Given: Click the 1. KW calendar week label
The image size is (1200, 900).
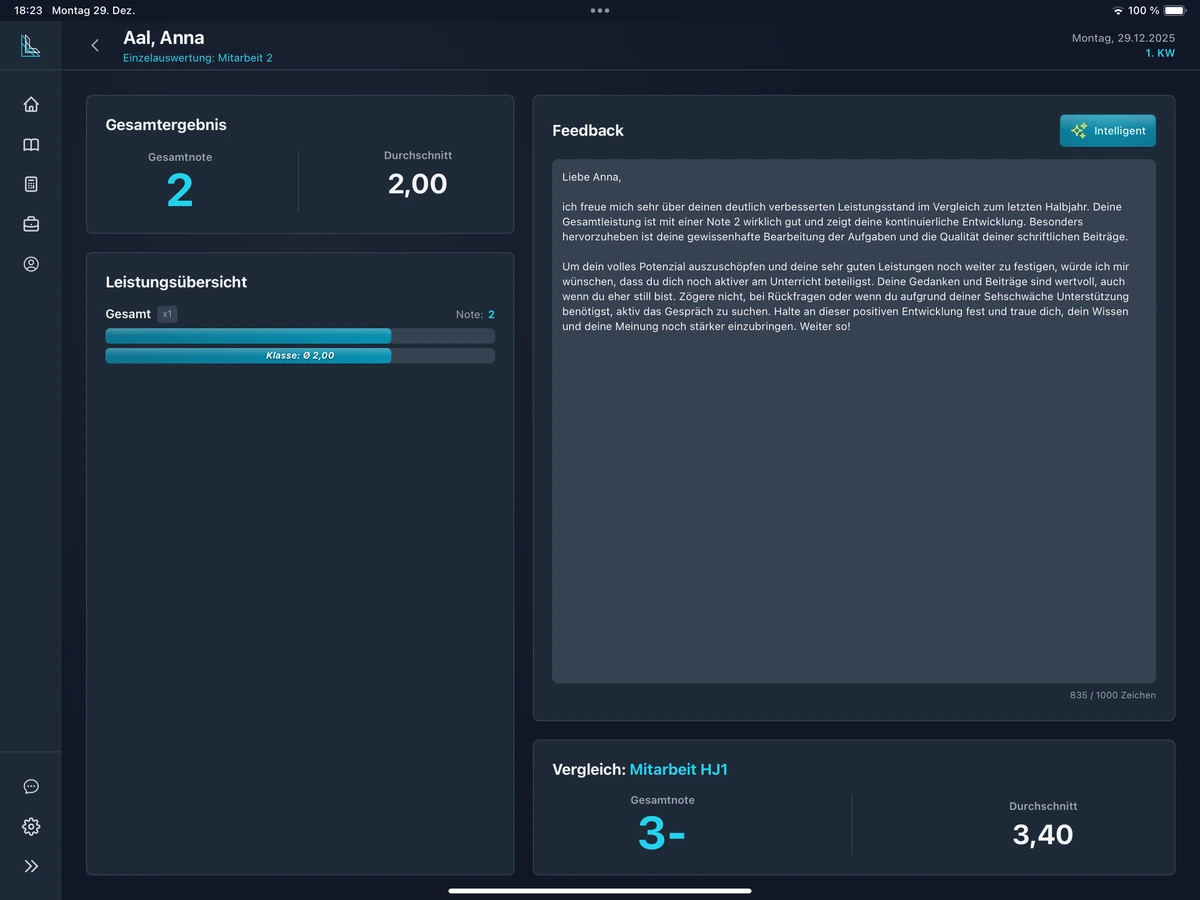Looking at the screenshot, I should coord(1159,53).
